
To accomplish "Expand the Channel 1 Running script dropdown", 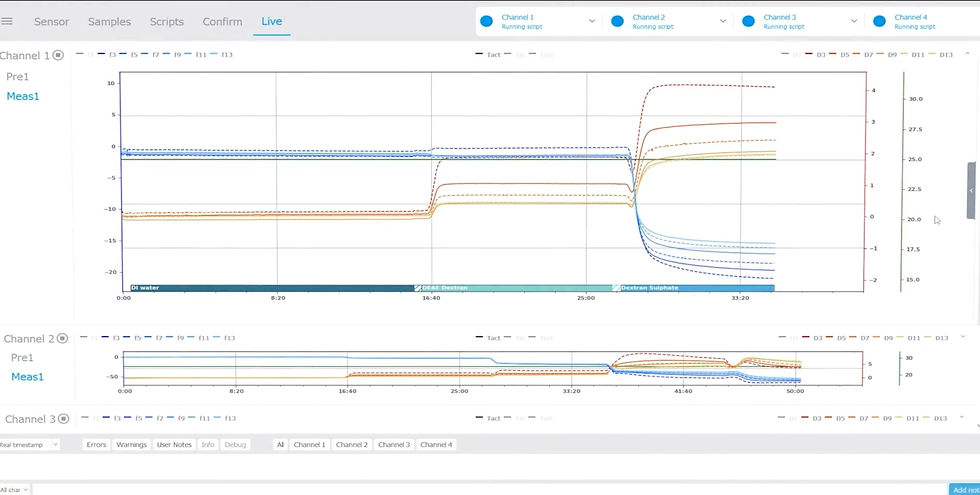I will (592, 21).
